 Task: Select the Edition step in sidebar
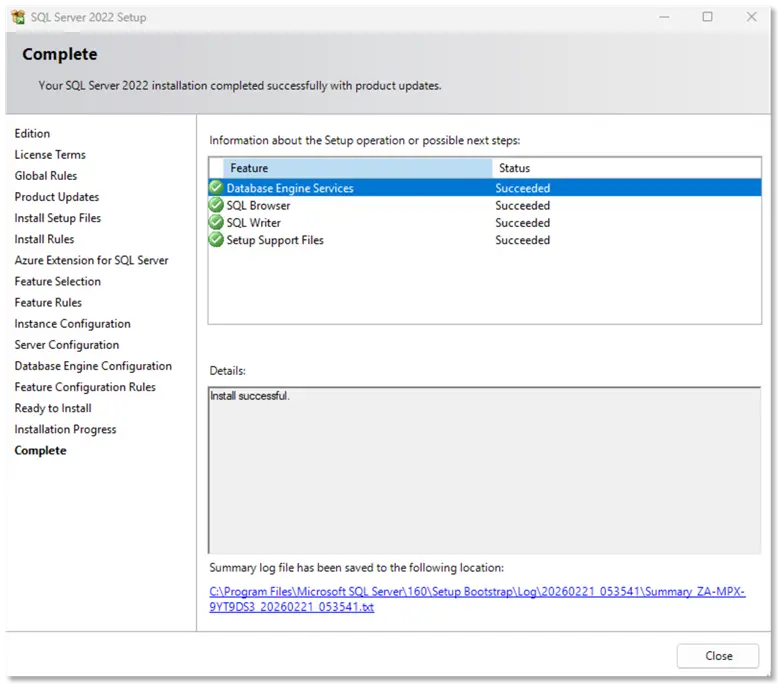coord(32,133)
